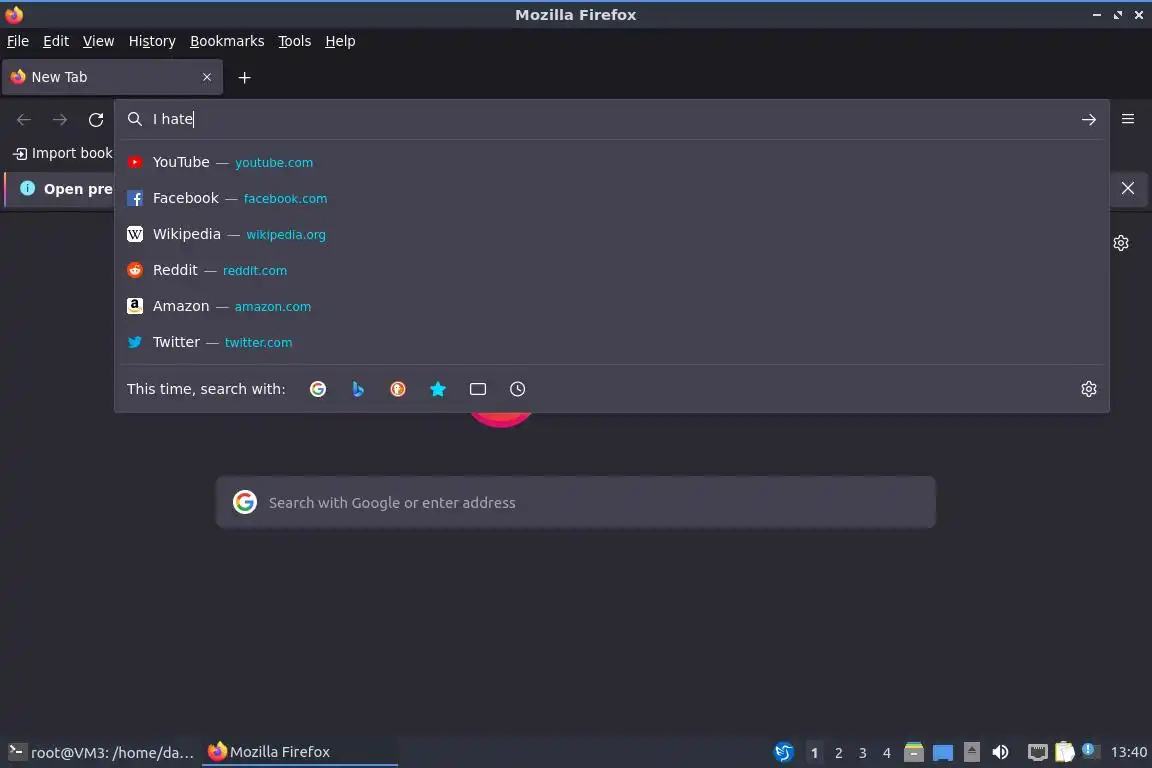Screen dimensions: 1152x768
Task: Open the Bookmarks menu
Action: click(x=227, y=41)
